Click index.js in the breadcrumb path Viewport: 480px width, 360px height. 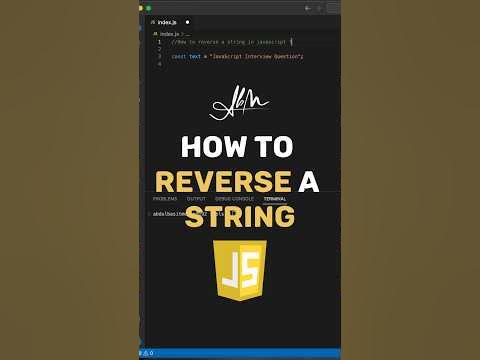169,34
